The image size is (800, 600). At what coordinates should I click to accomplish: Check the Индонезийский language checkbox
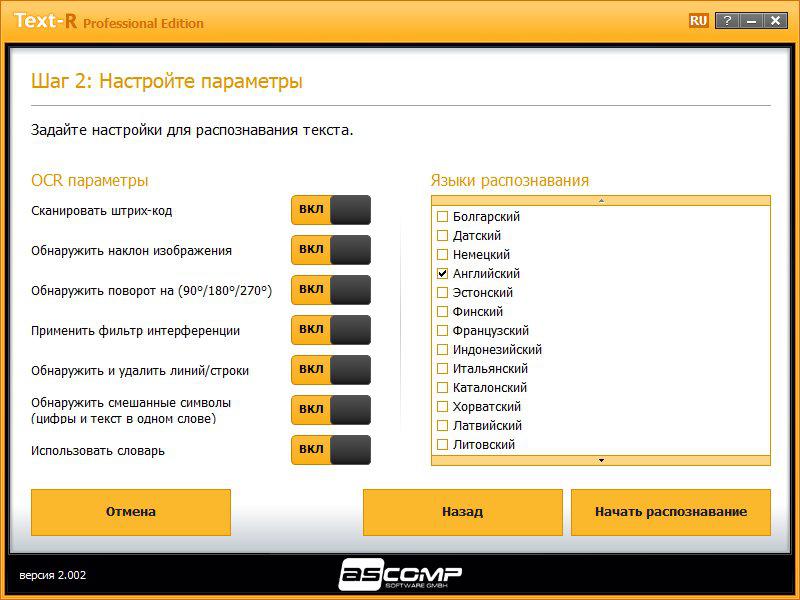point(442,349)
